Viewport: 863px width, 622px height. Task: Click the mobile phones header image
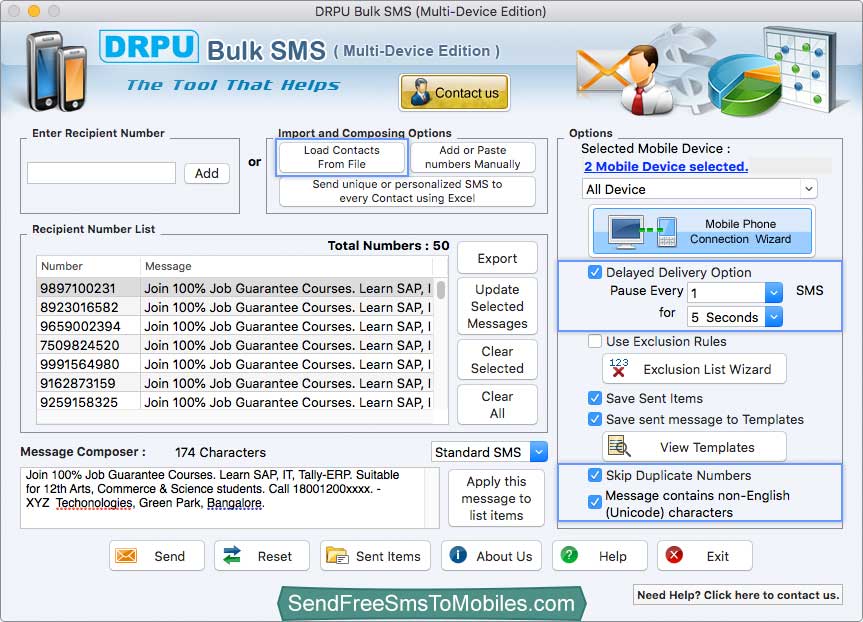tap(56, 70)
